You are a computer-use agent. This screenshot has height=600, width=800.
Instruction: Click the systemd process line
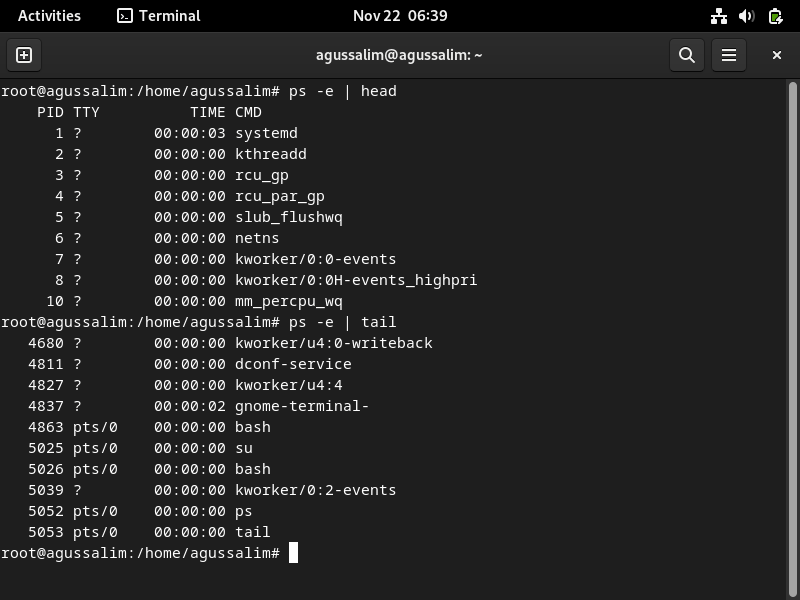175,133
